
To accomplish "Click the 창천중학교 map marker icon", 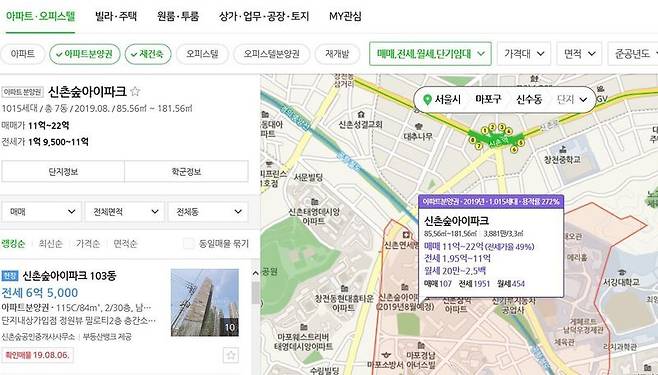I will tap(563, 150).
